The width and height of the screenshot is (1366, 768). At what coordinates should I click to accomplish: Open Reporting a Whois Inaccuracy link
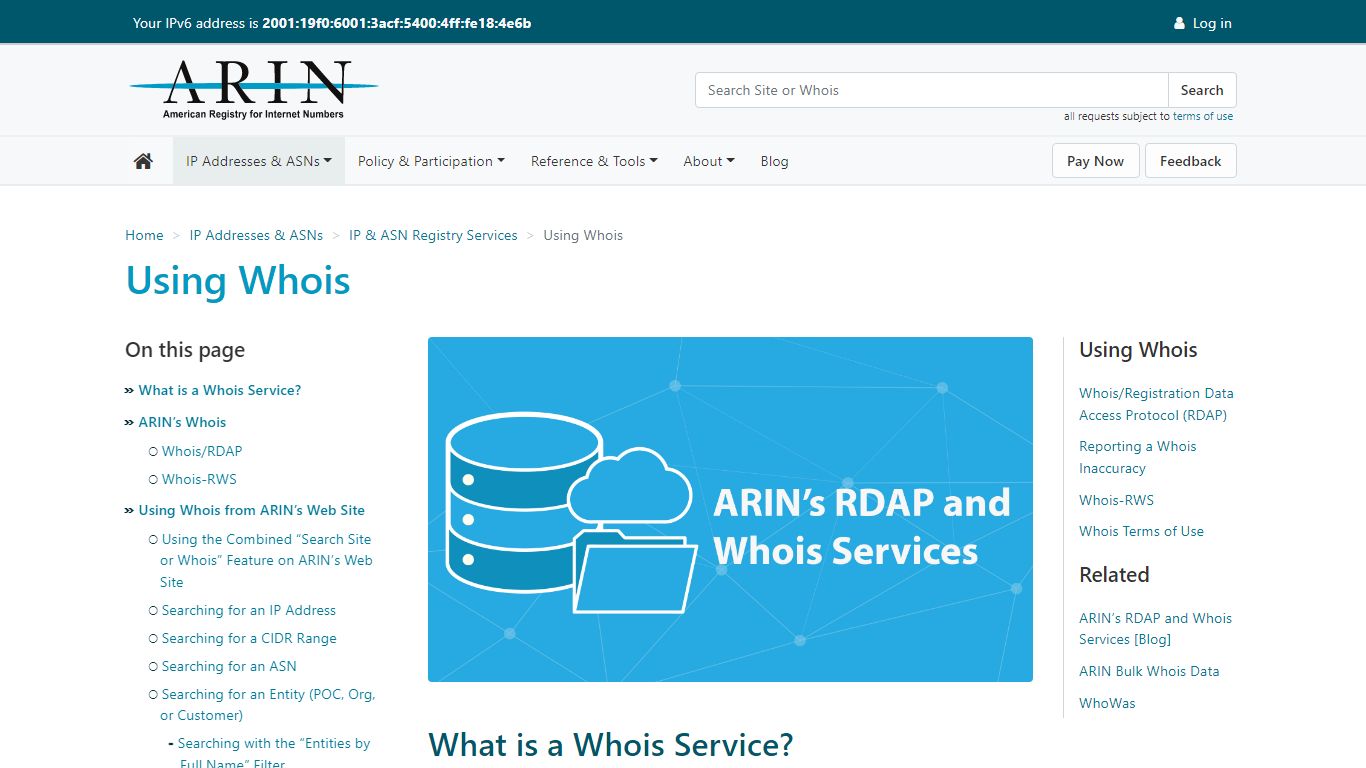pos(1138,457)
